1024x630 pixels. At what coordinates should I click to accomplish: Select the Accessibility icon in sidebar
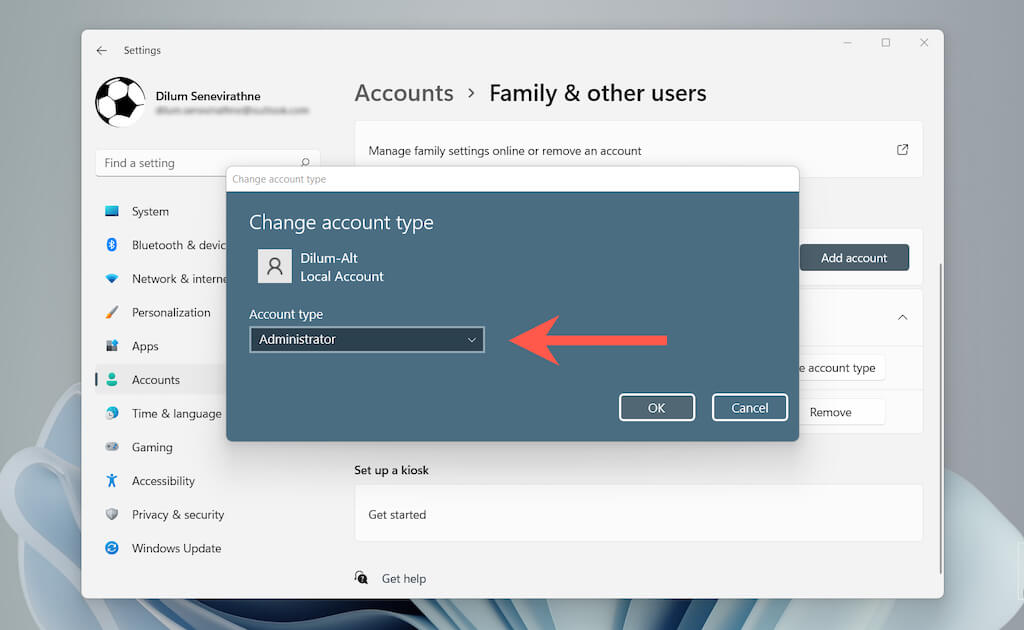click(112, 480)
